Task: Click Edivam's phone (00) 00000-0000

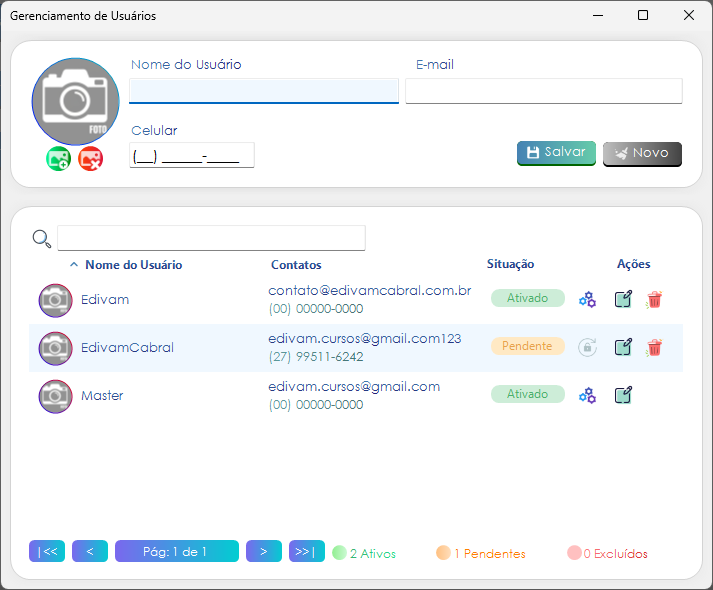Action: coord(316,309)
